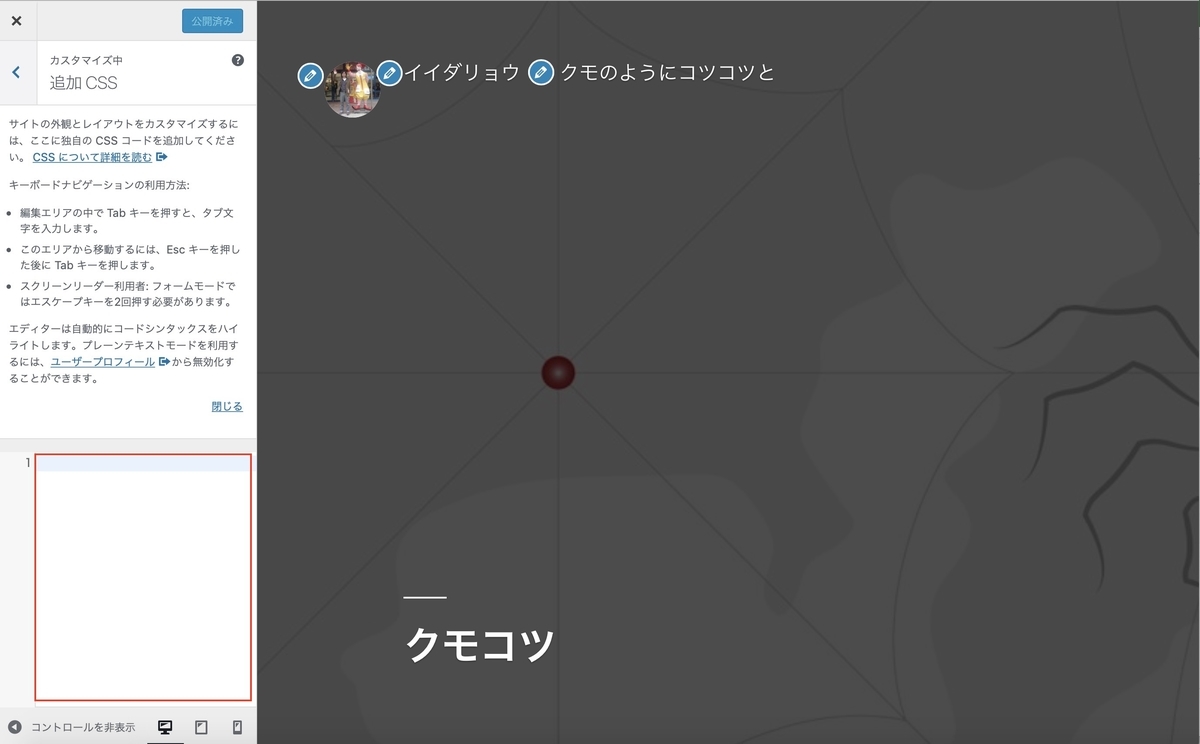Switch preview to mobile view
Image resolution: width=1200 pixels, height=744 pixels.
(237, 727)
